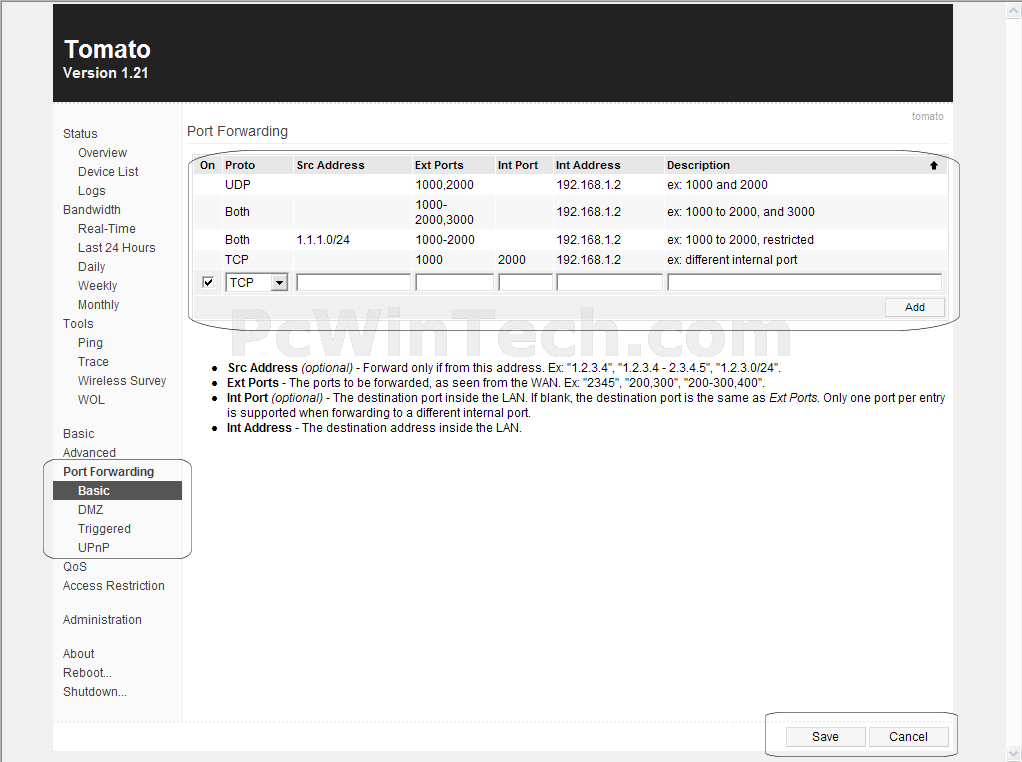Select Last 24 Hours bandwidth view
1022x762 pixels.
point(117,248)
